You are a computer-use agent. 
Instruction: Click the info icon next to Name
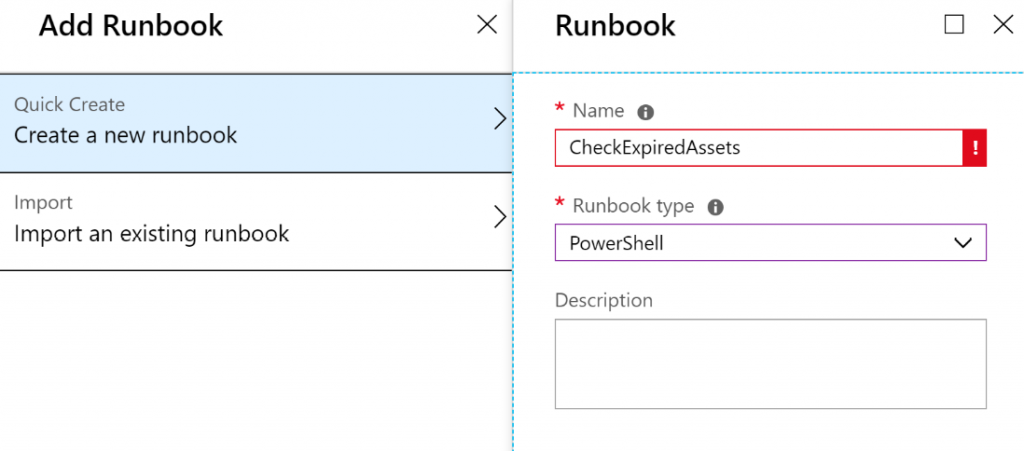[645, 112]
